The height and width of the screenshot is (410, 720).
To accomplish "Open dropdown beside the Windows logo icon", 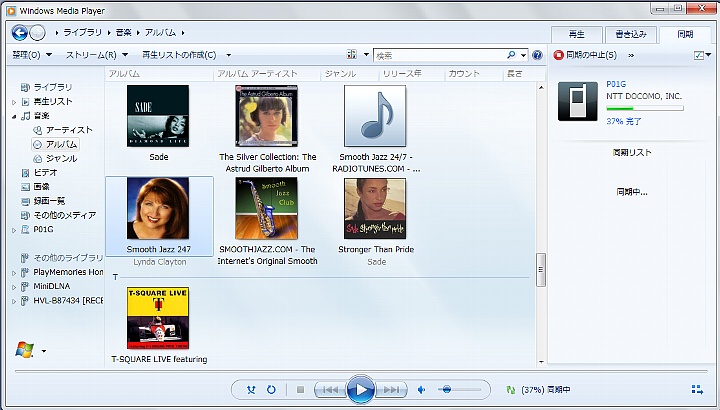I will [44, 351].
